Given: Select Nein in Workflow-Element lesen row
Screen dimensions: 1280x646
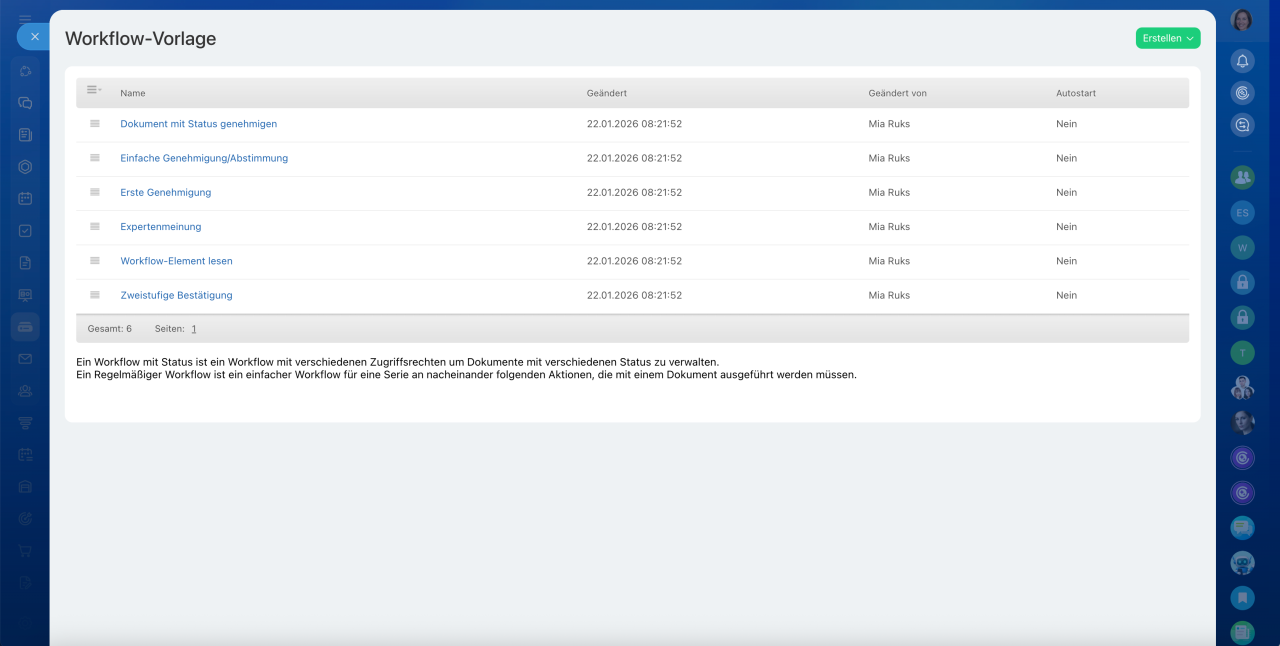Looking at the screenshot, I should pos(1066,261).
